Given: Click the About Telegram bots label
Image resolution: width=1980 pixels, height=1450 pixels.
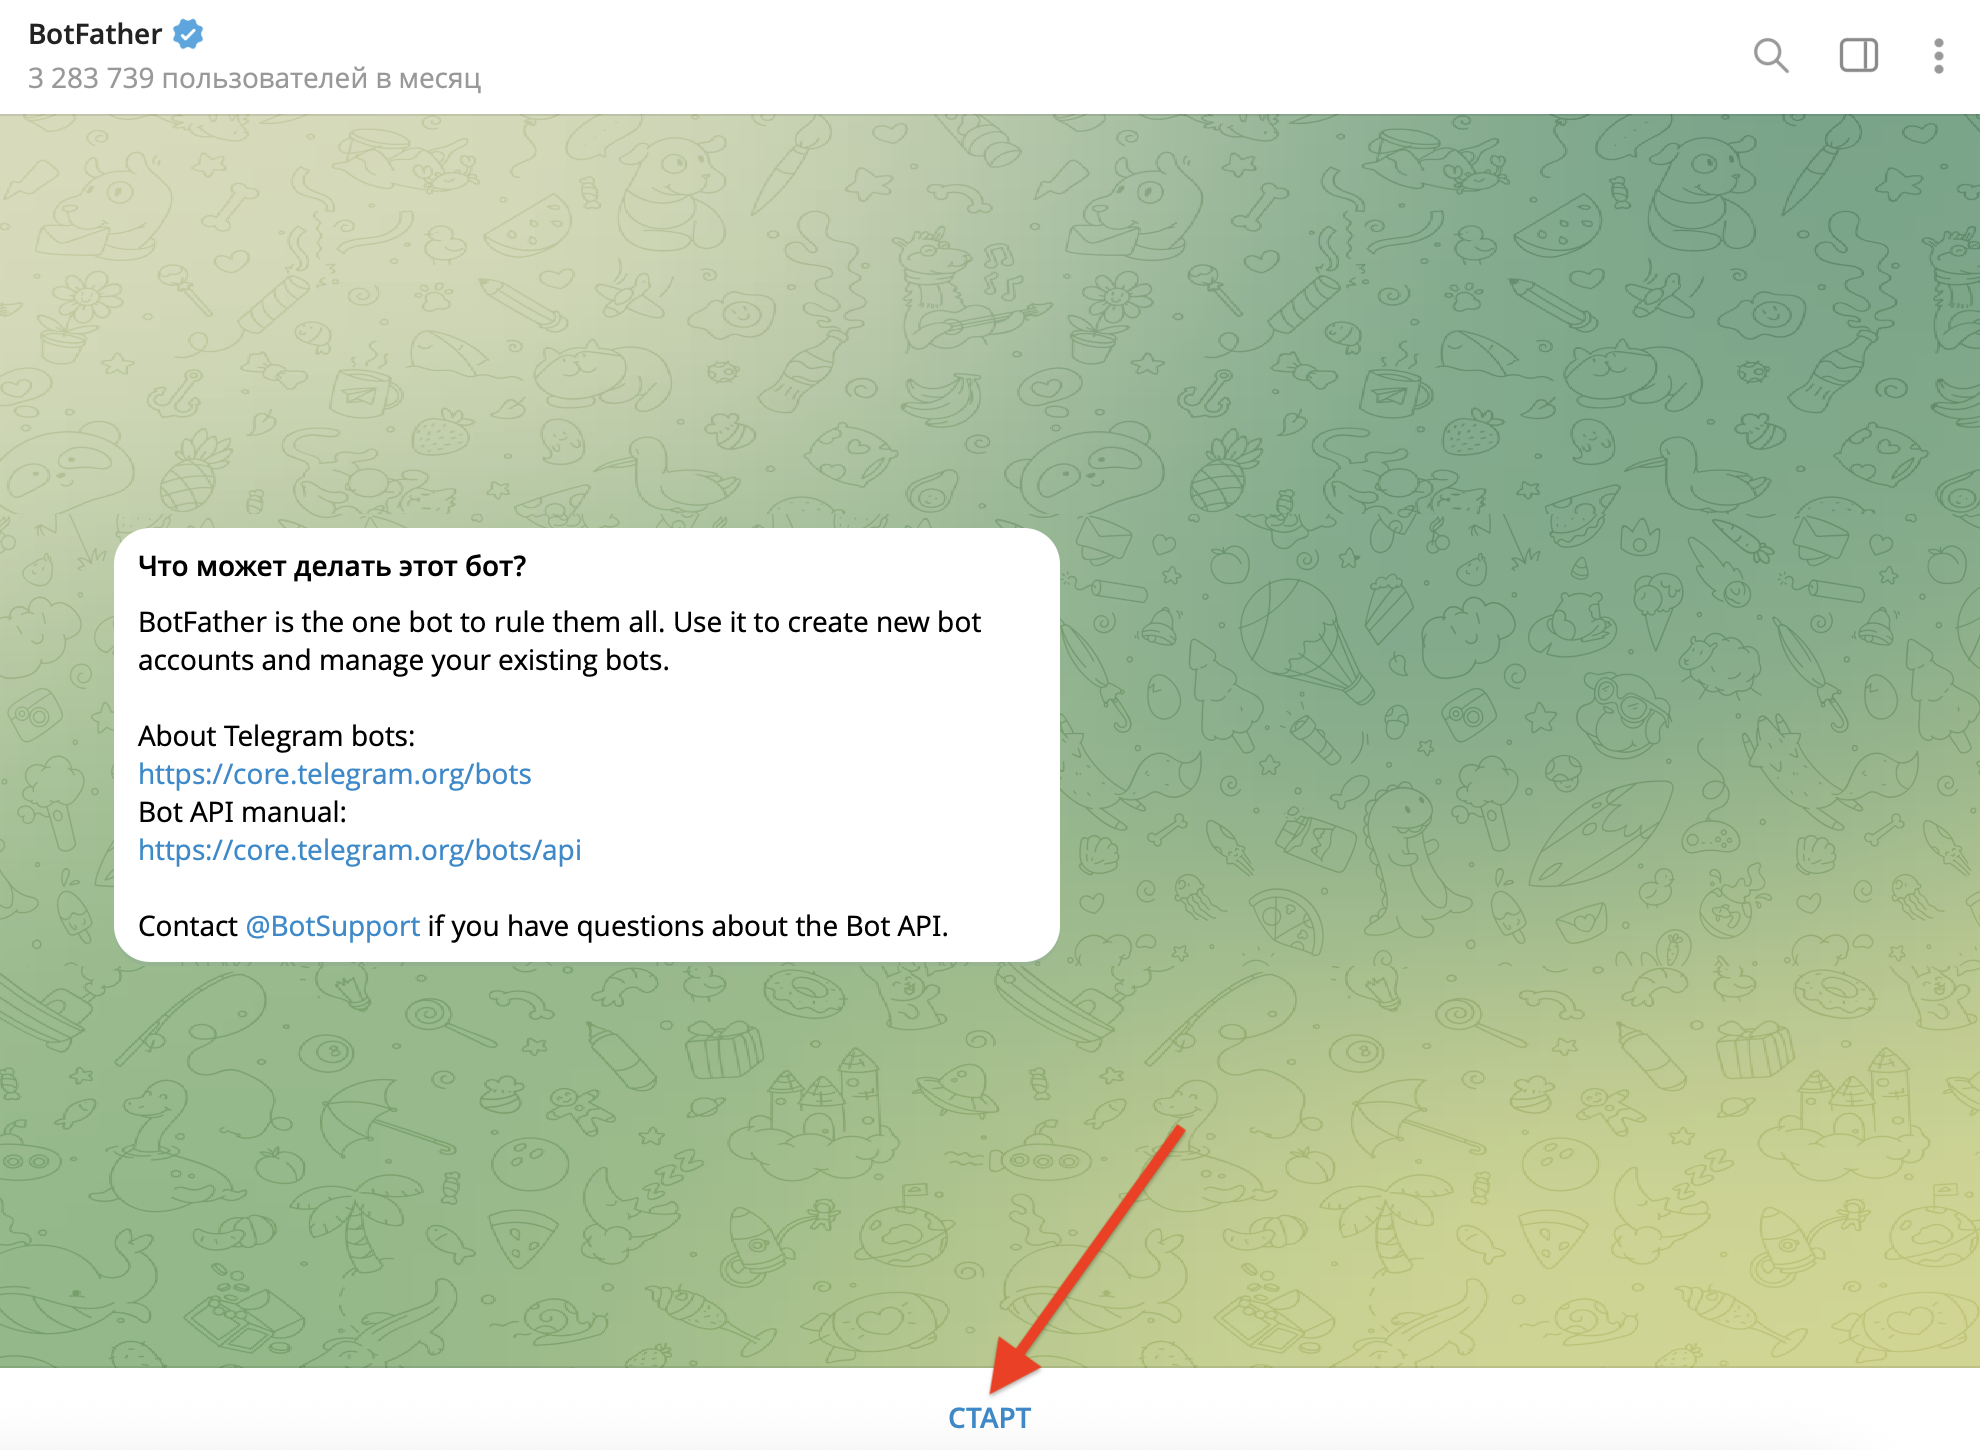Looking at the screenshot, I should click(x=276, y=736).
